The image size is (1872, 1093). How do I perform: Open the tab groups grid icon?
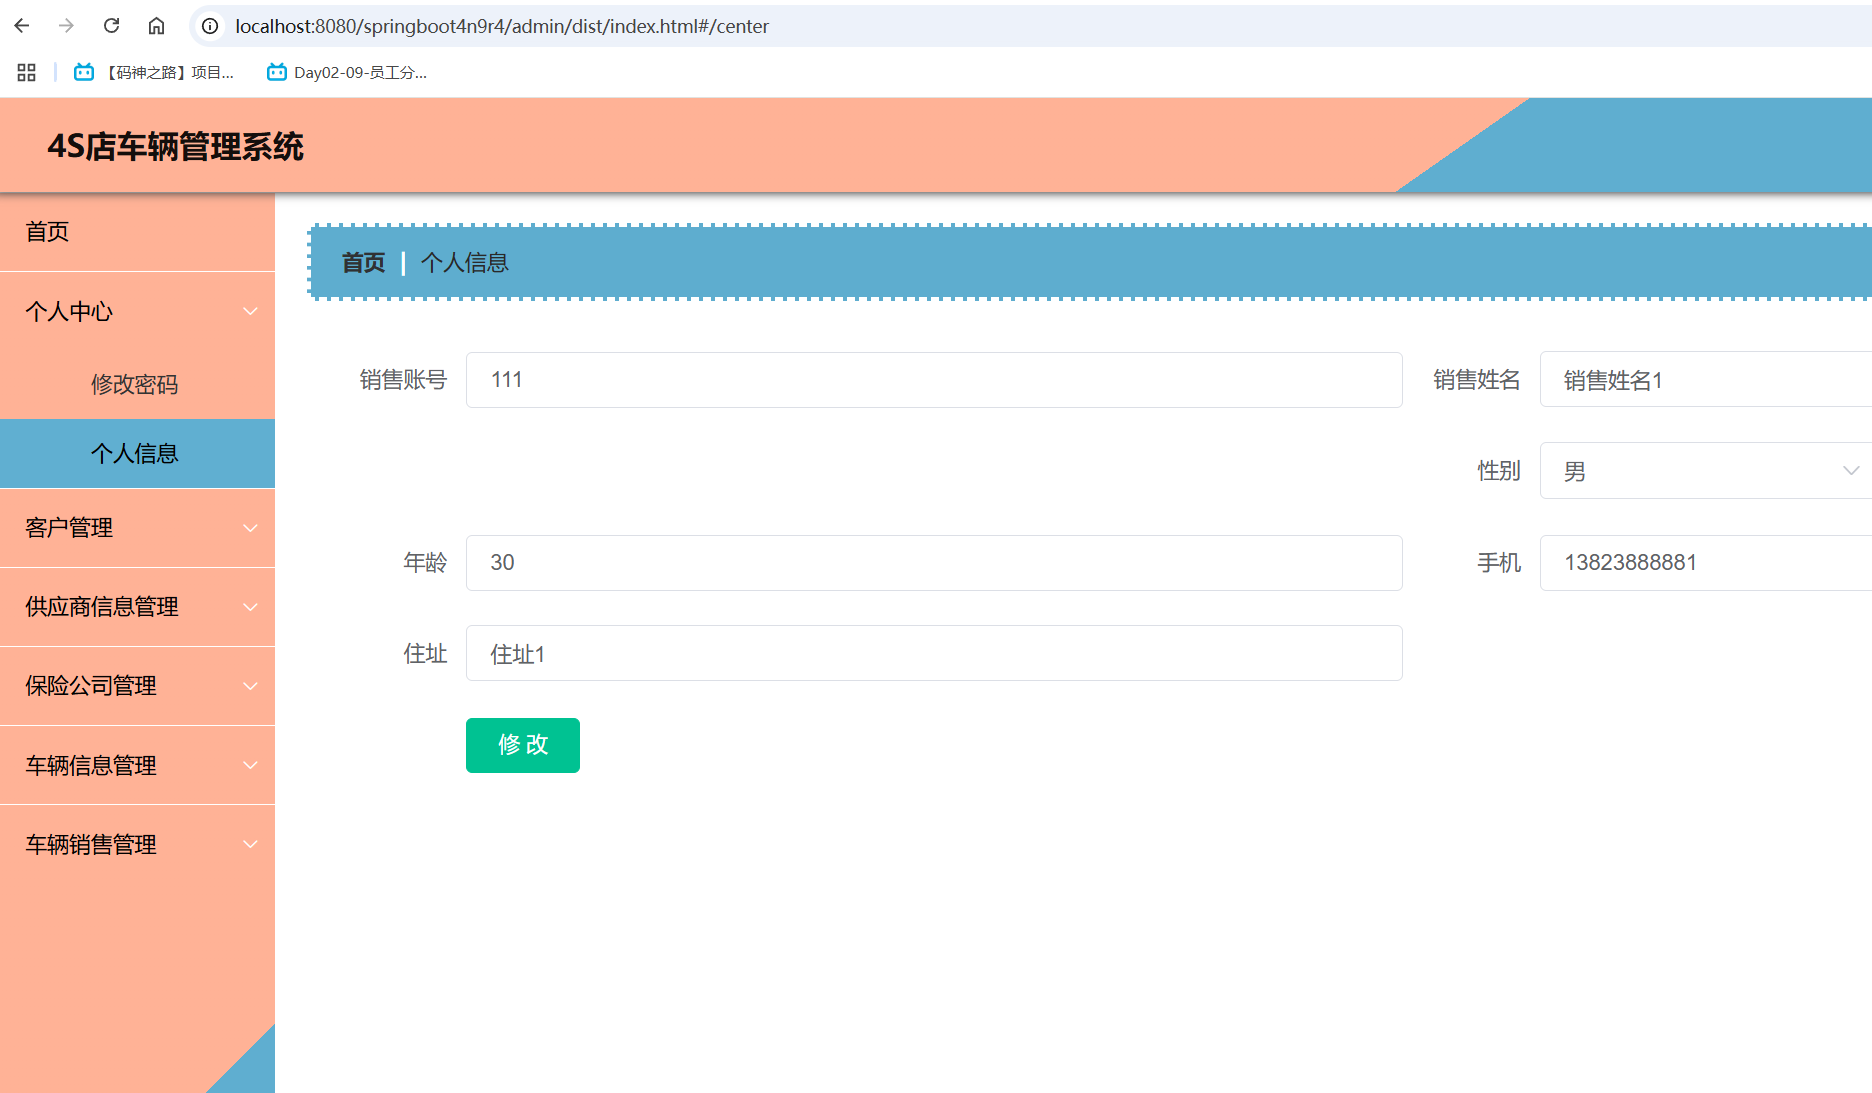point(26,71)
